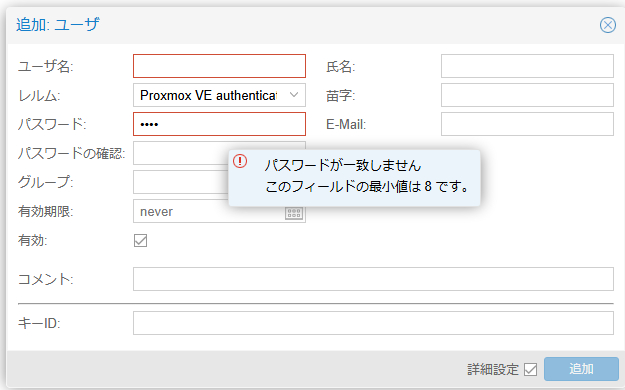Focus the ユーザ名 input field

tap(219, 66)
